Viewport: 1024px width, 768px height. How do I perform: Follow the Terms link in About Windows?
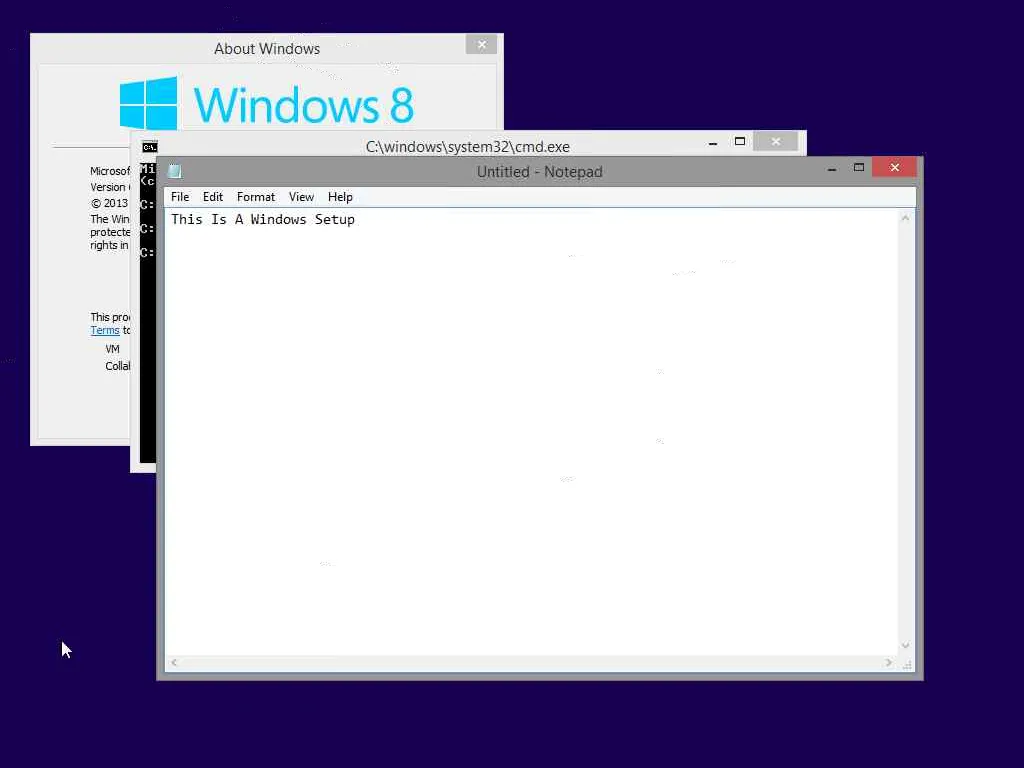[x=105, y=330]
